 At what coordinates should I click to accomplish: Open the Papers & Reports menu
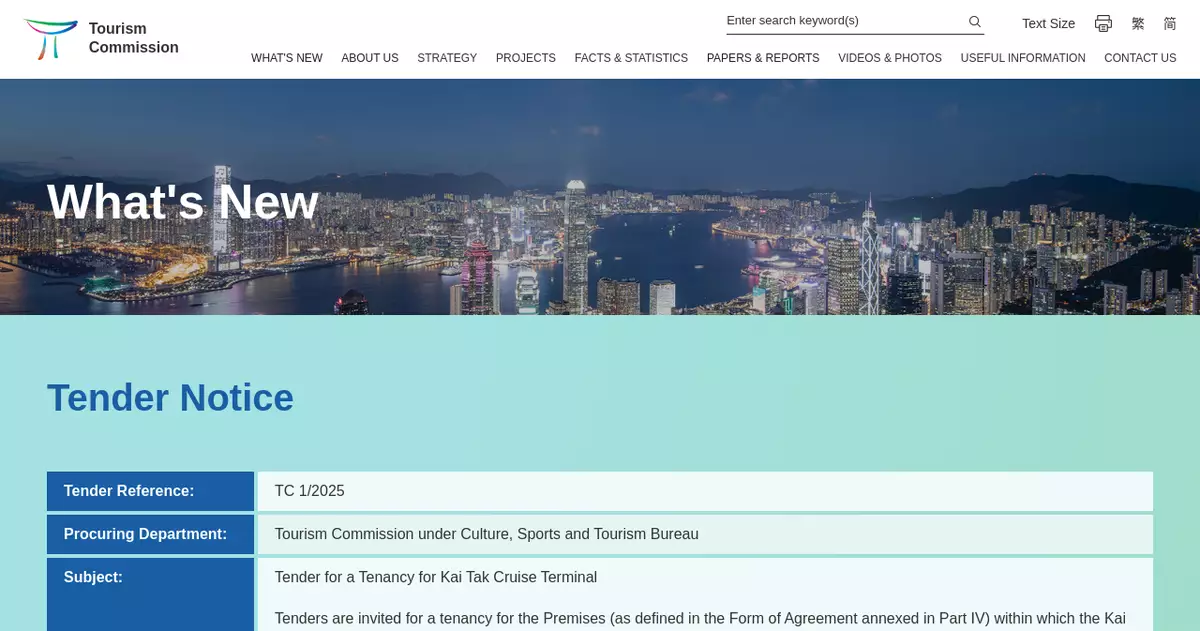pyautogui.click(x=762, y=58)
